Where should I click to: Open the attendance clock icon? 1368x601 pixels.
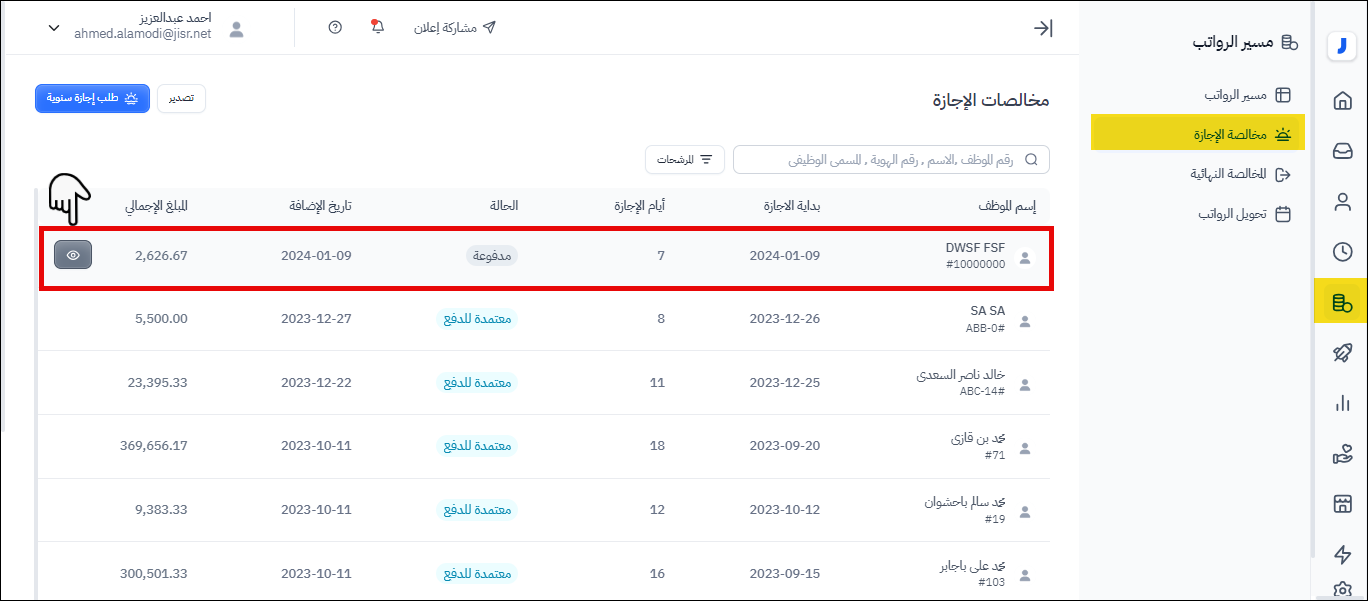click(x=1342, y=252)
